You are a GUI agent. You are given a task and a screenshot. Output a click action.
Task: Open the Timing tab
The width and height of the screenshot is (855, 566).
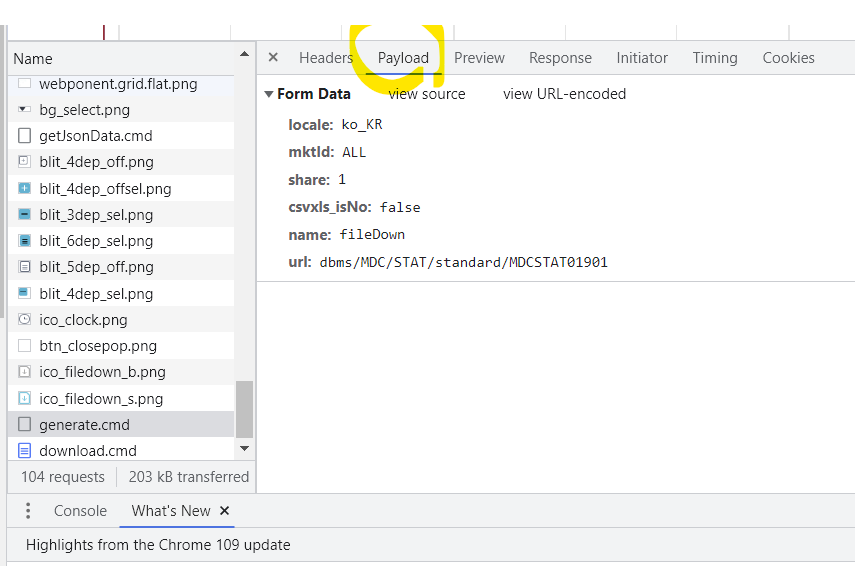[x=715, y=58]
